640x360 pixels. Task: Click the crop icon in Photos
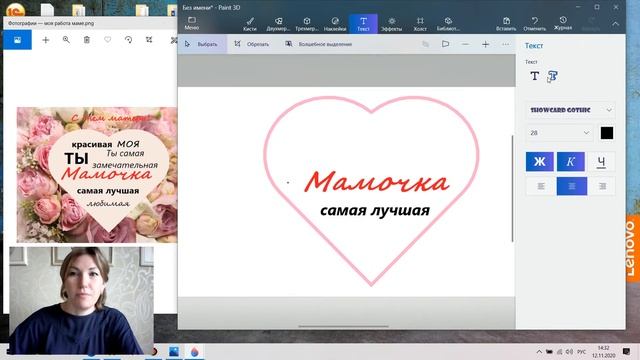pyautogui.click(x=149, y=40)
